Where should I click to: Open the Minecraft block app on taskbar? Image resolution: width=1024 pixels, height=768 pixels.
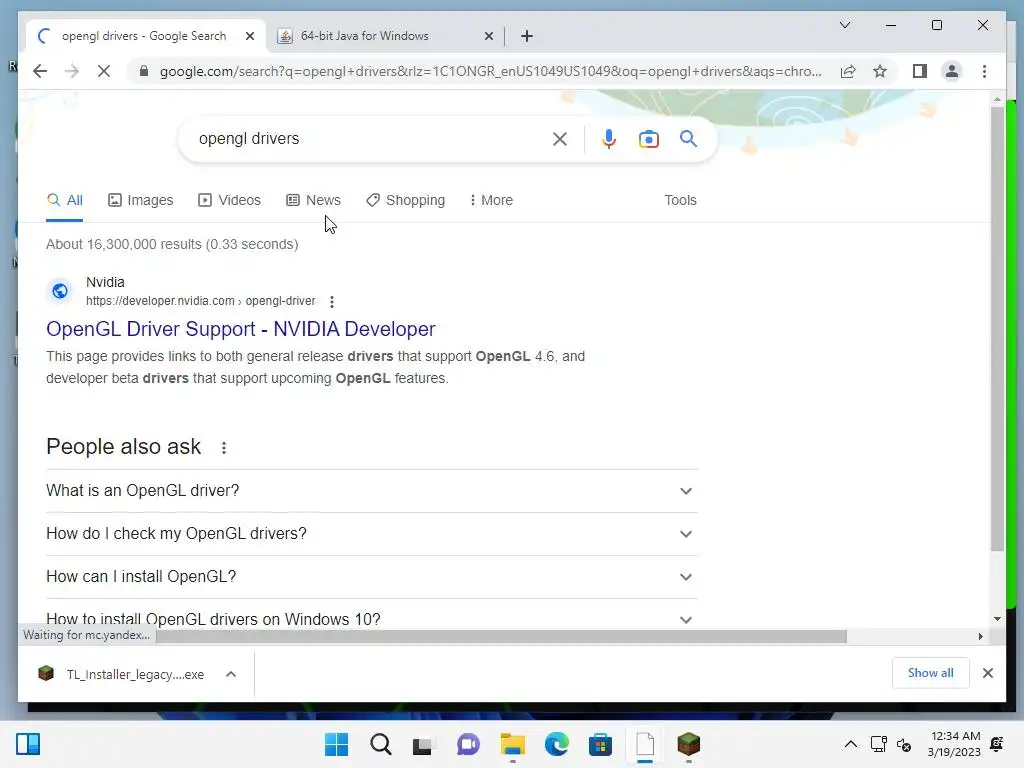click(x=688, y=744)
